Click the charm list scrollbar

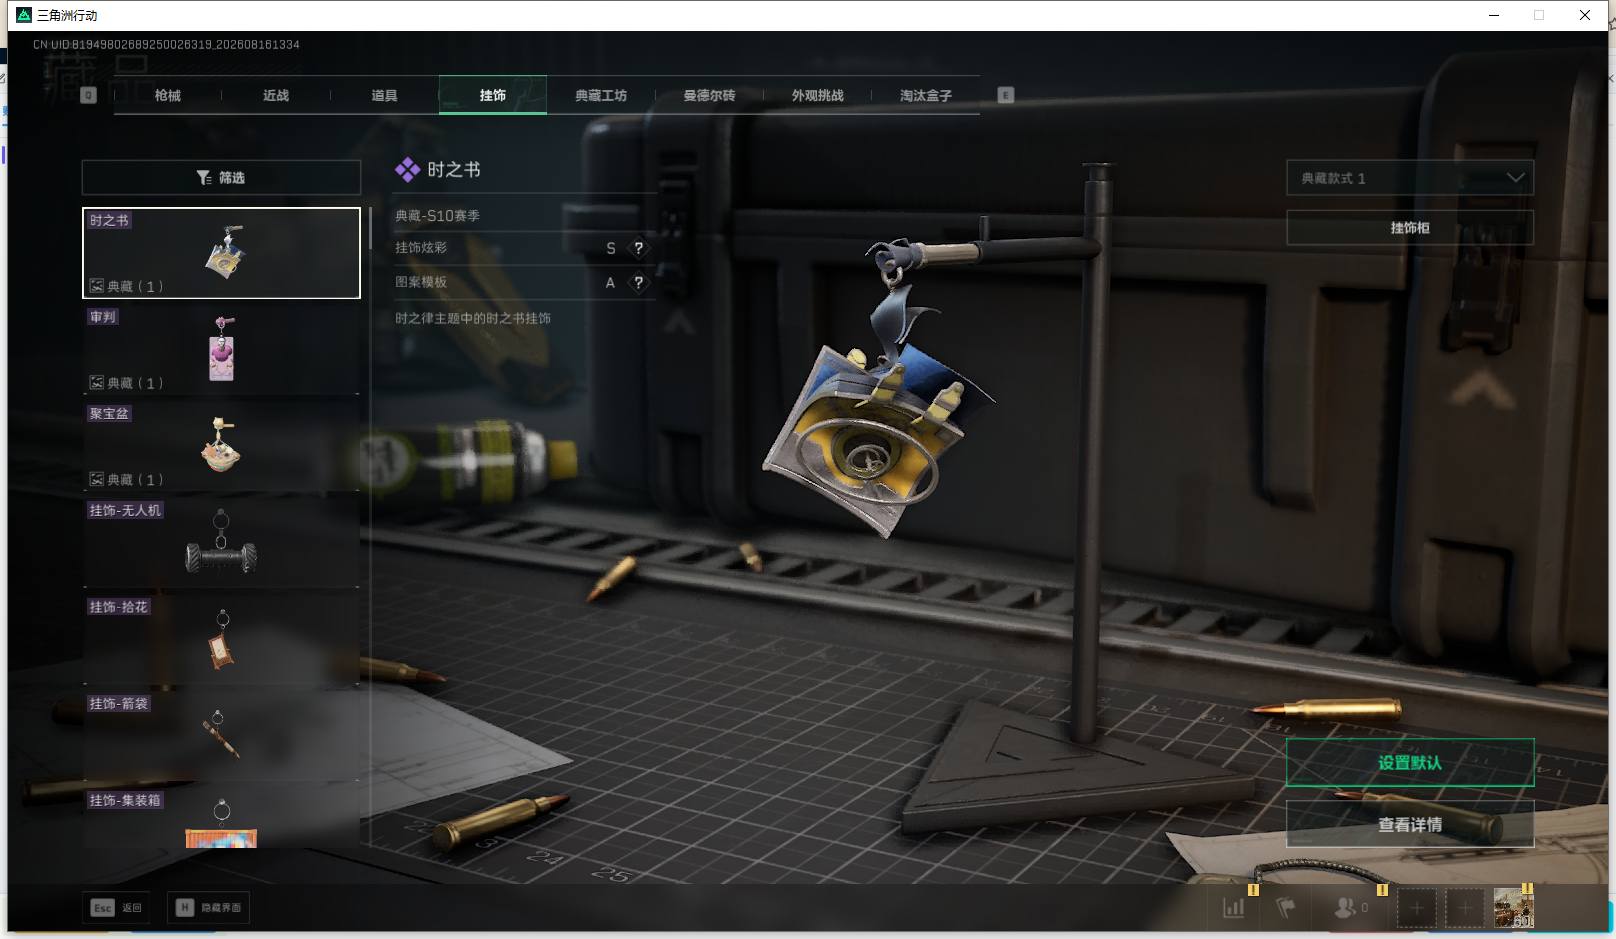click(370, 229)
